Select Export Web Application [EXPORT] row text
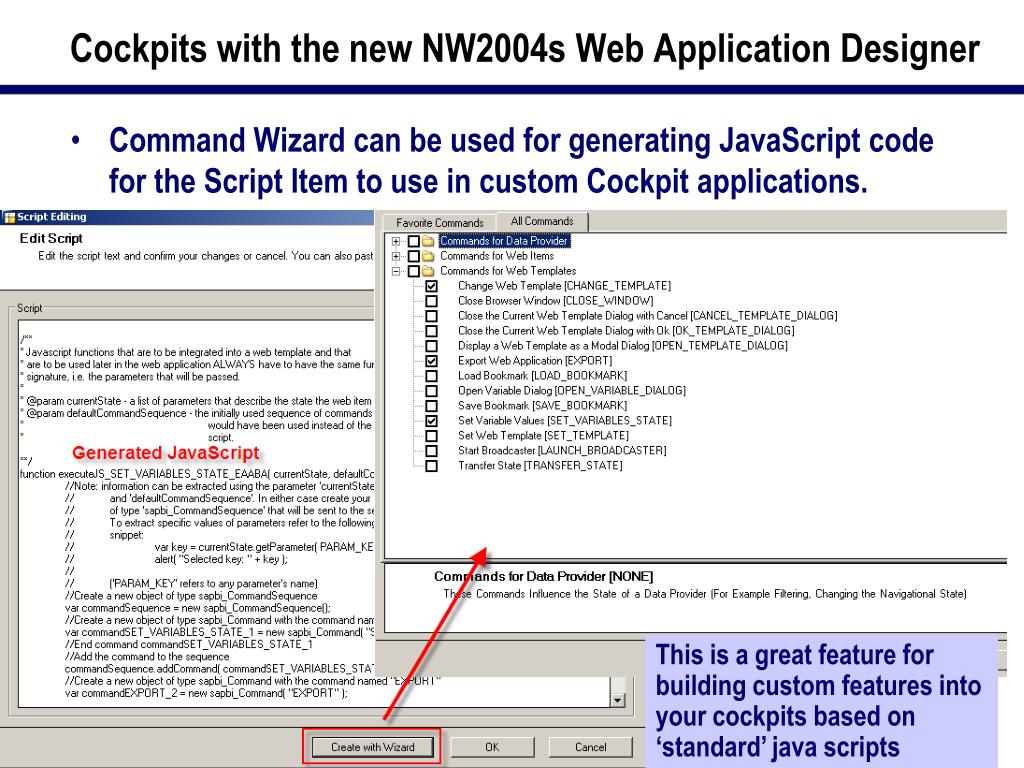This screenshot has width=1024, height=768. point(535,361)
